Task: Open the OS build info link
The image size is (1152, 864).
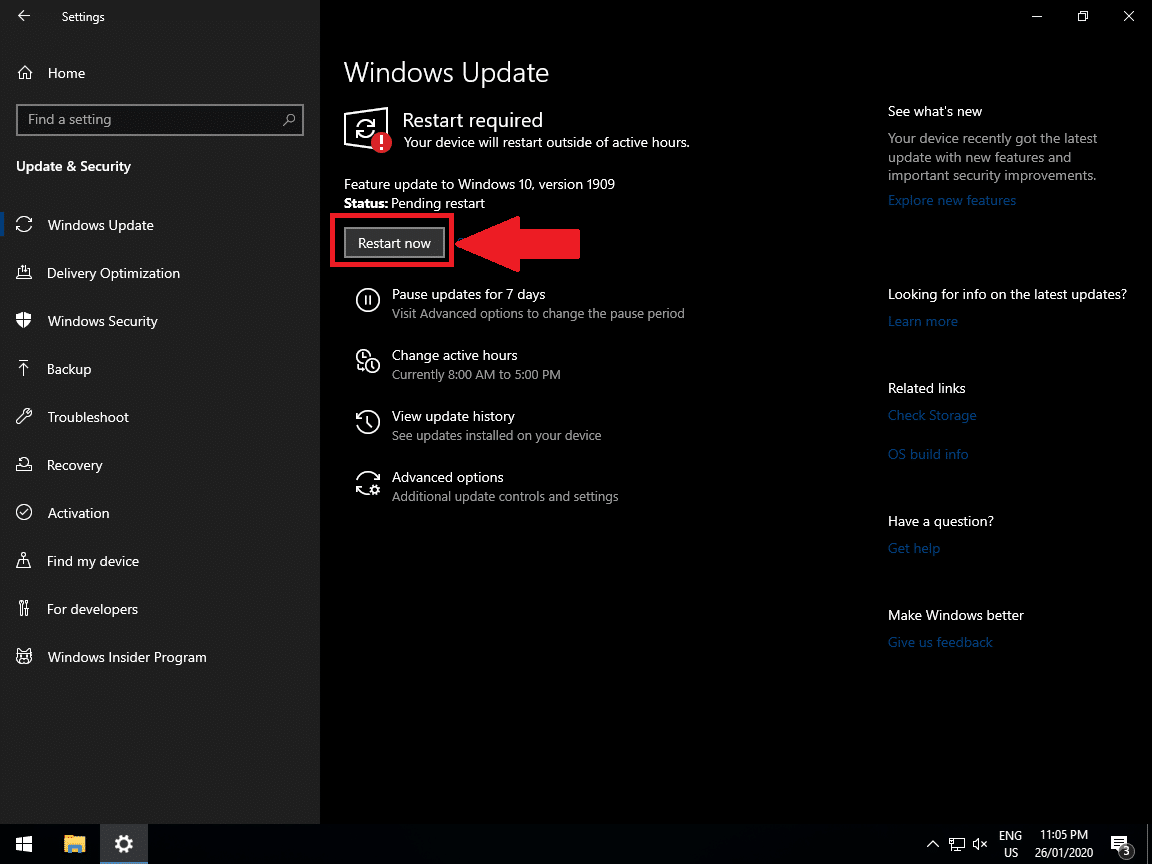Action: [928, 454]
